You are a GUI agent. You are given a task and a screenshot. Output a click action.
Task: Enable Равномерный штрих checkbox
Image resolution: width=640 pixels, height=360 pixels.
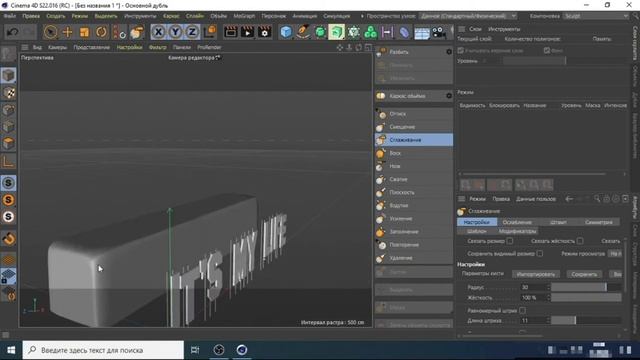pos(522,311)
